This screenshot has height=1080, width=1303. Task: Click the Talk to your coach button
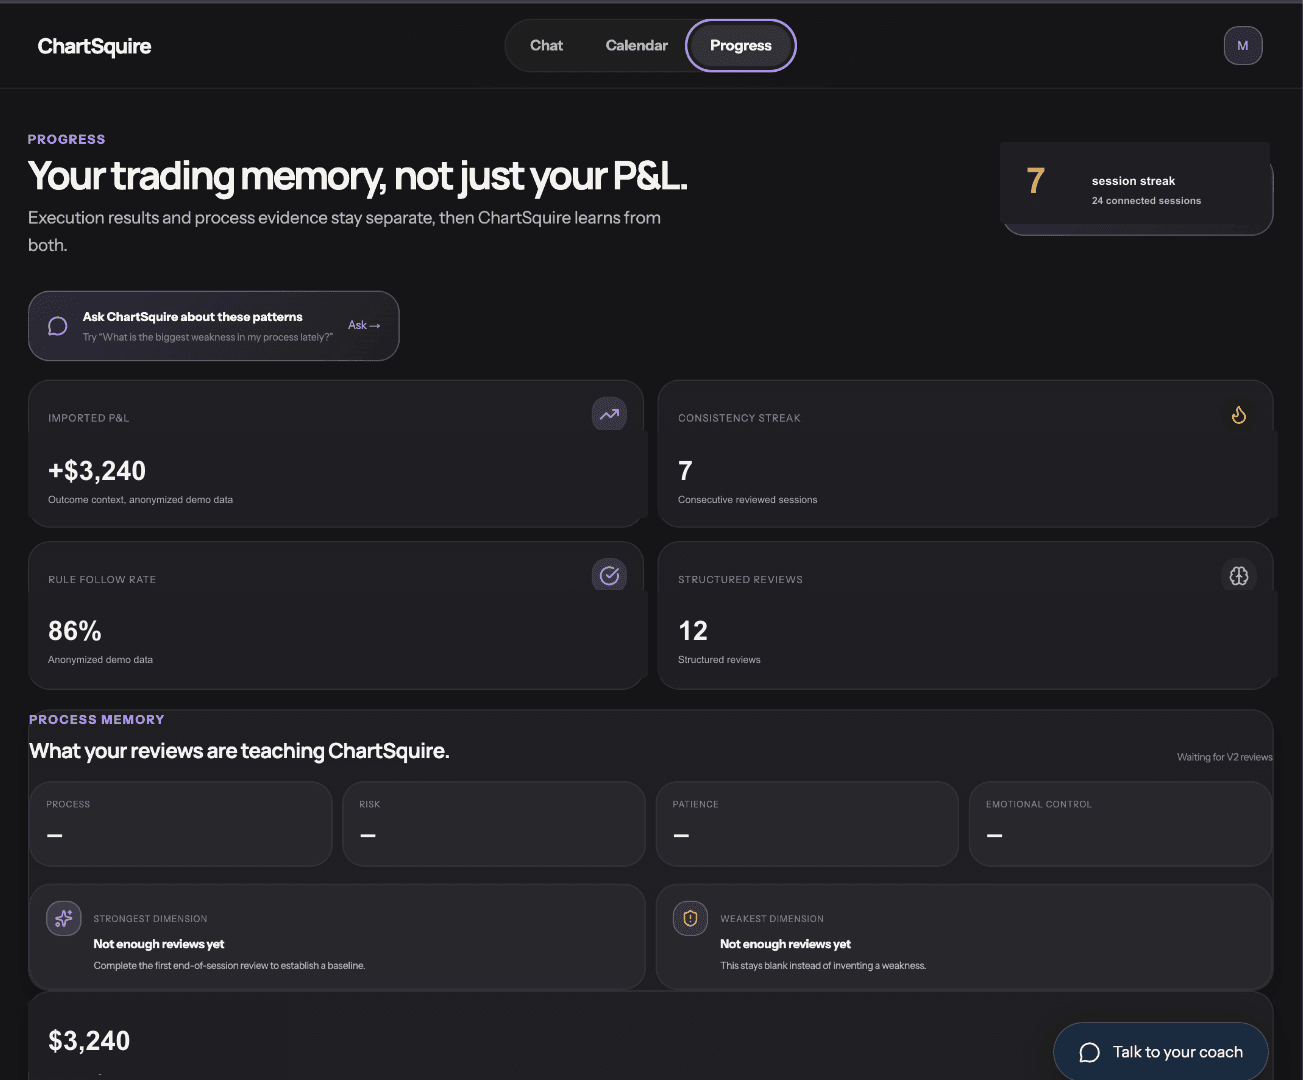coord(1161,1052)
